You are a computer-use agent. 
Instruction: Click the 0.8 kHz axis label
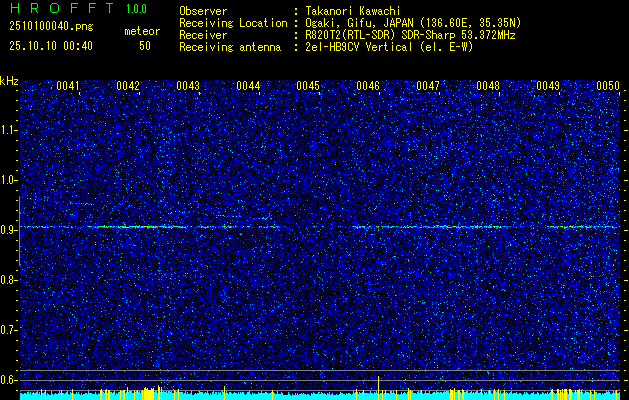[9, 280]
